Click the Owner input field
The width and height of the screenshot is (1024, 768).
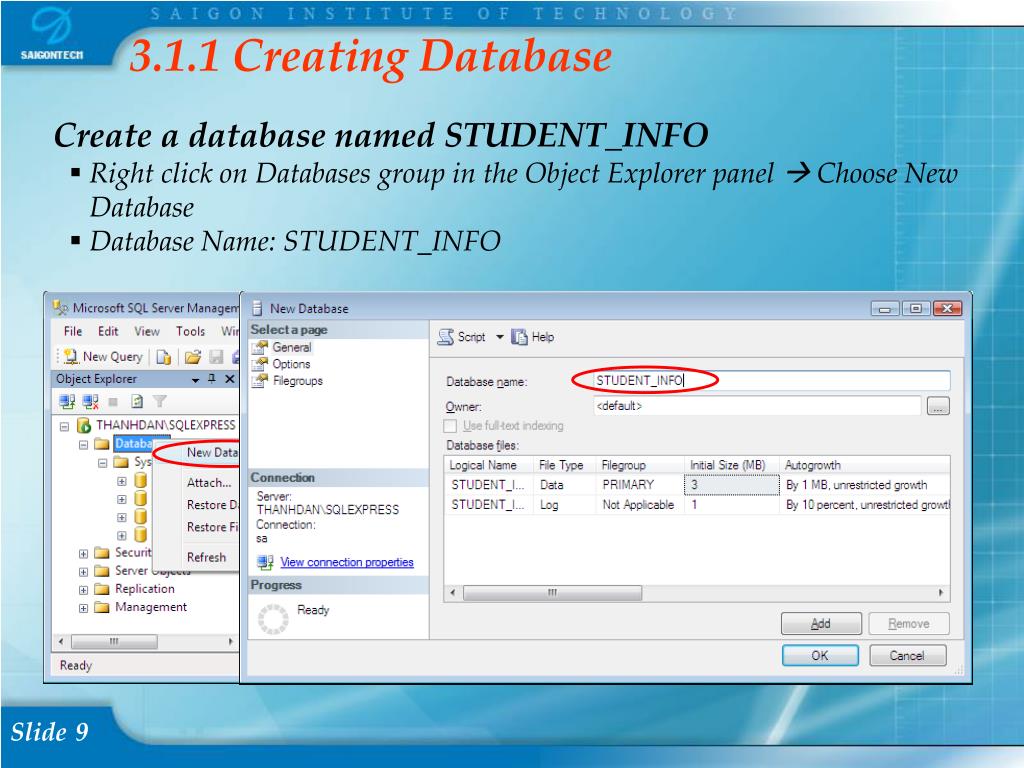(758, 406)
